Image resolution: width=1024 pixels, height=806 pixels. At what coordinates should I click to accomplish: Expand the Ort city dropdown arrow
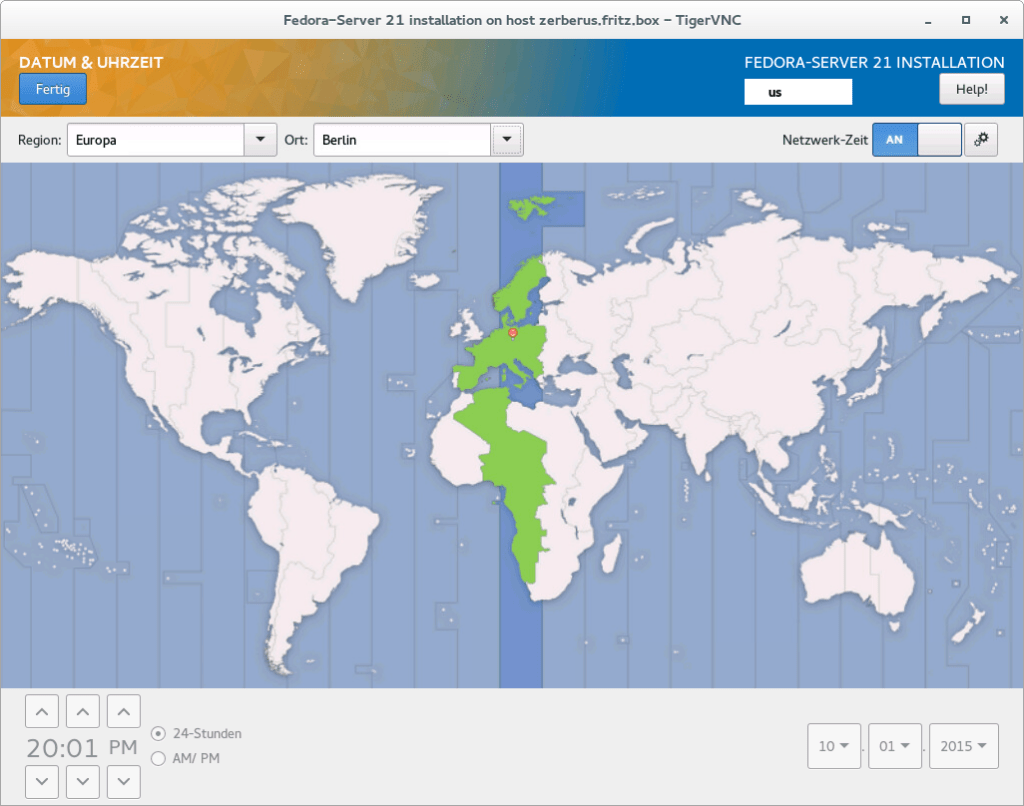(507, 140)
